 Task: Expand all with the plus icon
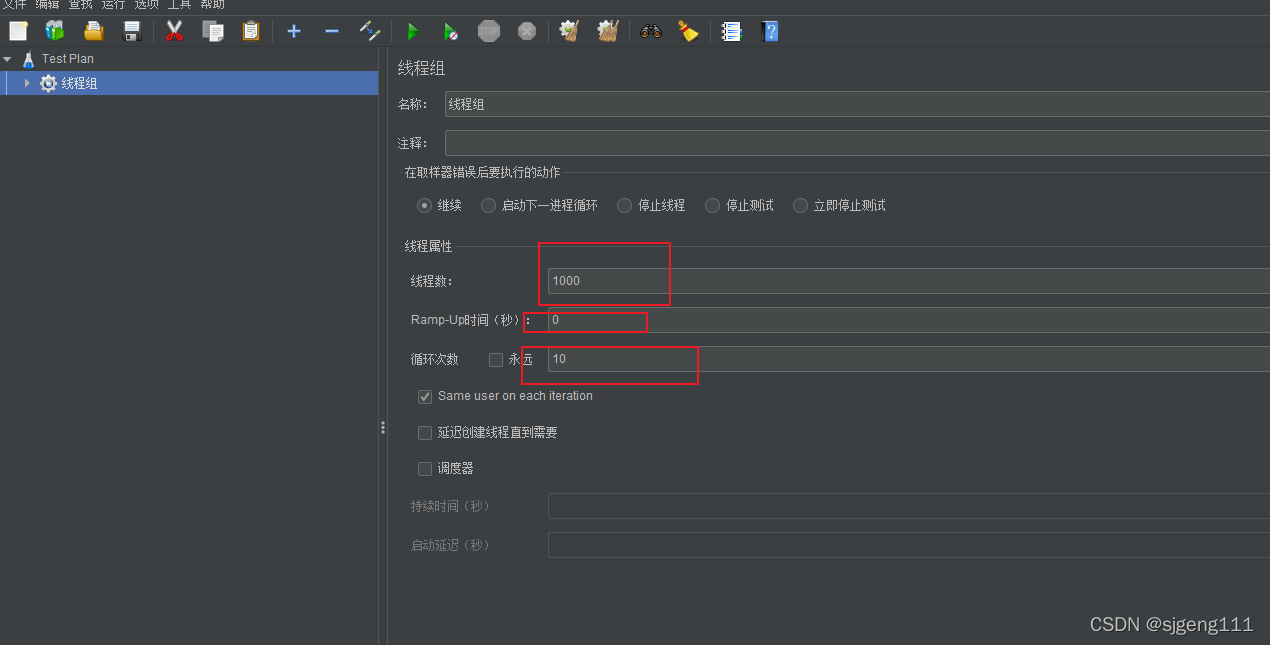(294, 31)
